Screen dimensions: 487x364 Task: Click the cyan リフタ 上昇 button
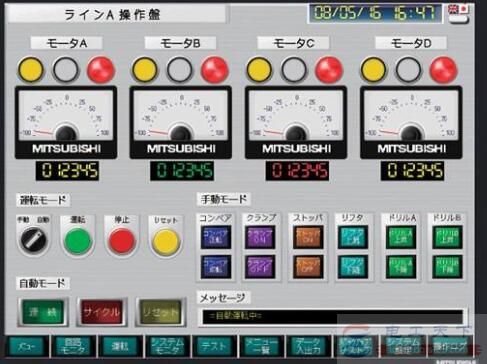(353, 237)
